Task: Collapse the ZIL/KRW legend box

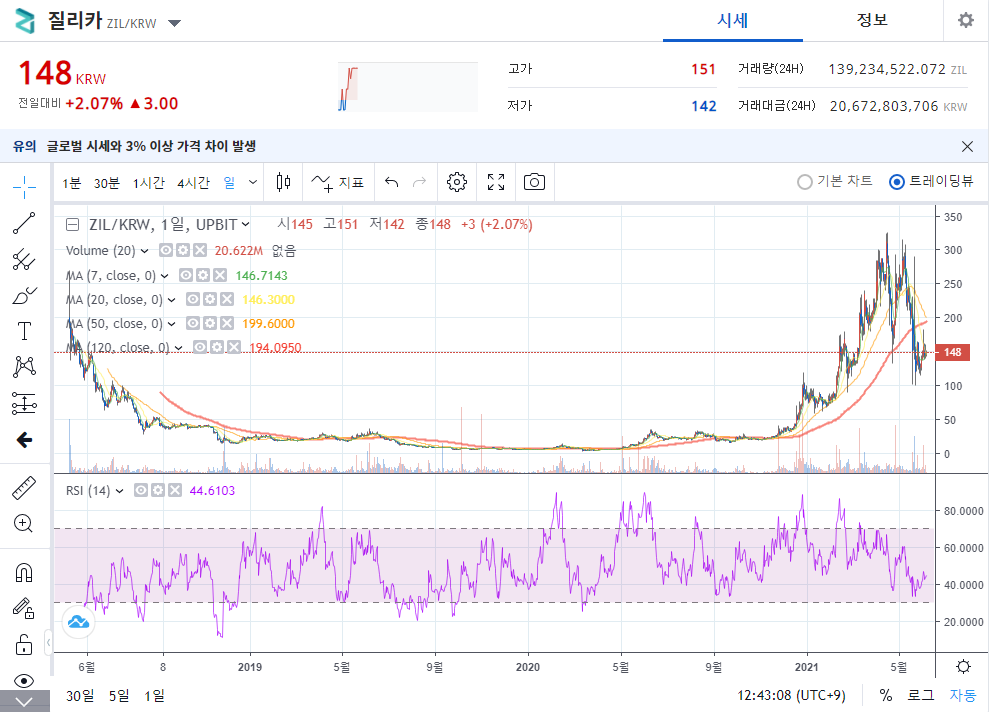Action: click(x=73, y=225)
